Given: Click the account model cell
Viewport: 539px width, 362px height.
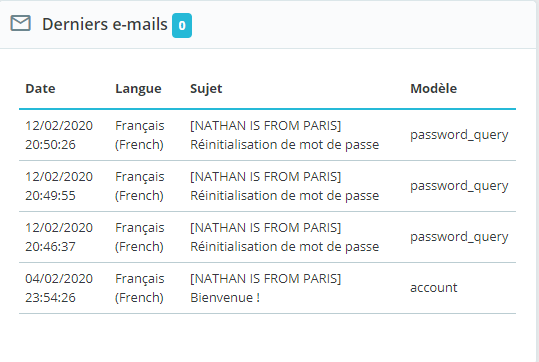Looking at the screenshot, I should [433, 288].
